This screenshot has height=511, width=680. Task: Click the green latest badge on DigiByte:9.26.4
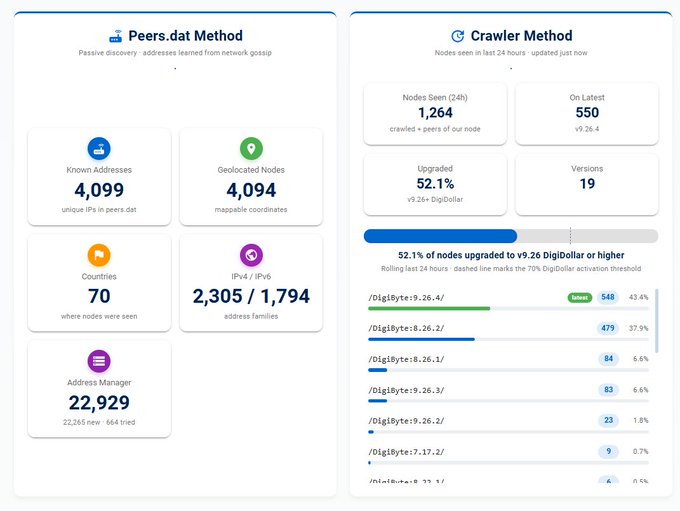[579, 298]
